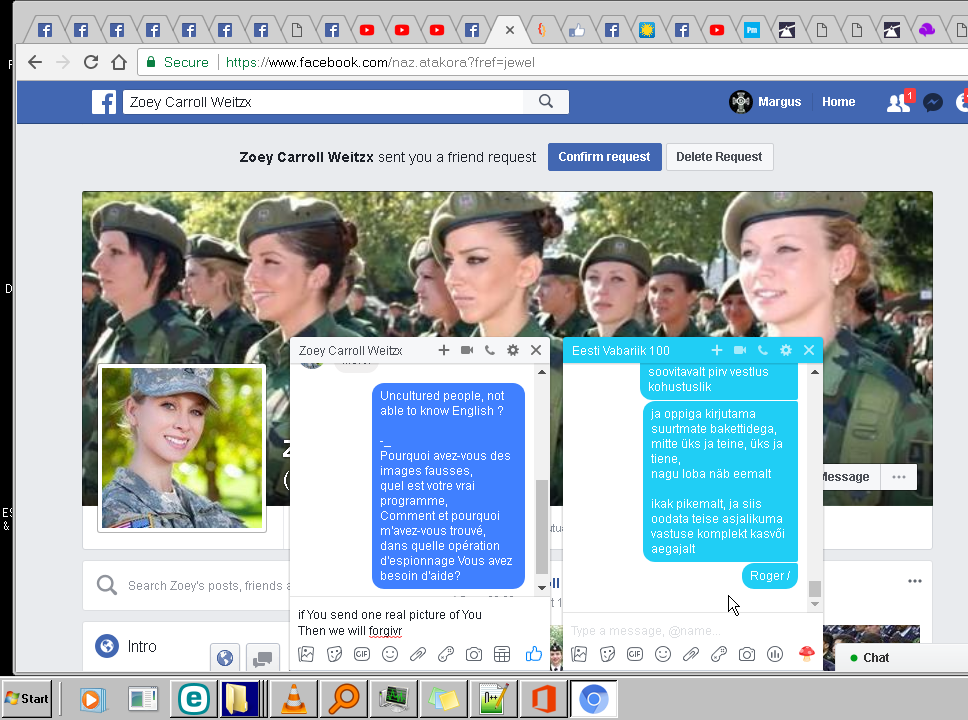Viewport: 968px width, 720px height.
Task: Start a video call in Zoey's chat
Action: (467, 350)
